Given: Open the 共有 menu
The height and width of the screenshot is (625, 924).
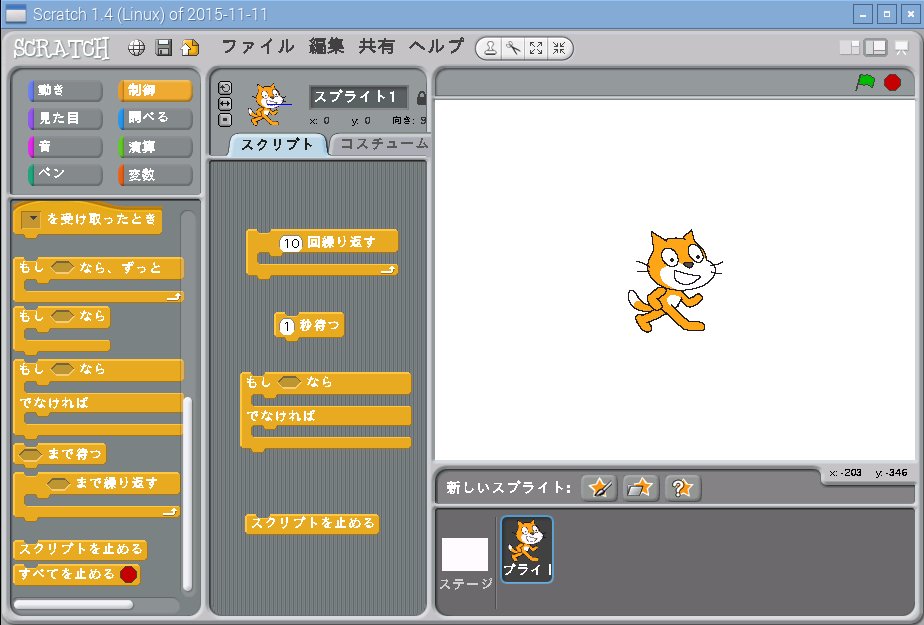Looking at the screenshot, I should [376, 46].
